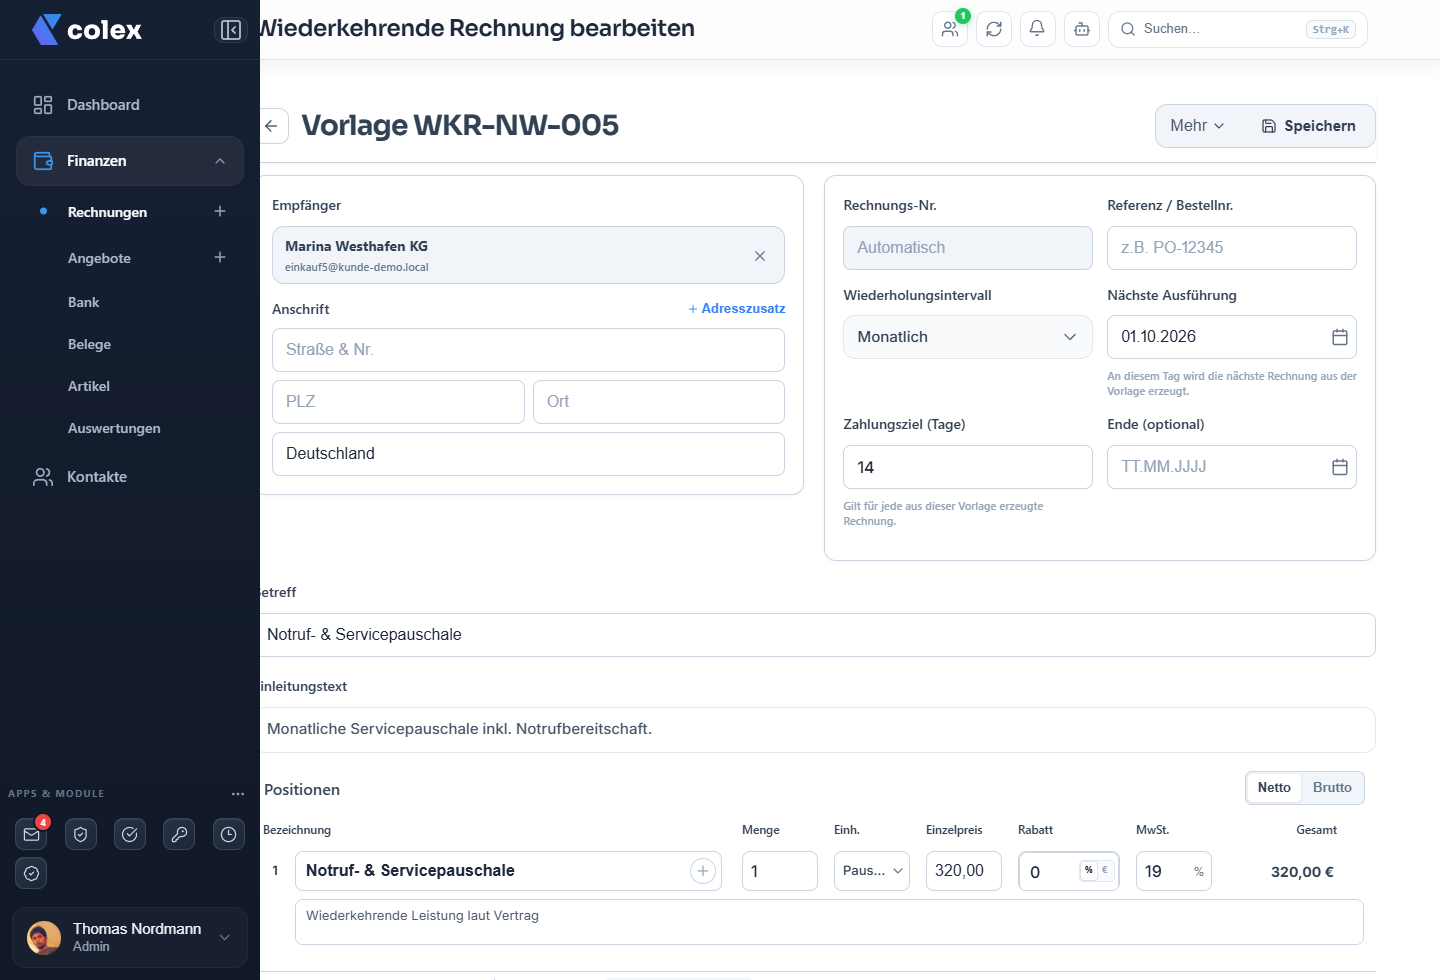This screenshot has width=1440, height=980.
Task: Click the Referenz / Bestellnr. field
Action: point(1232,248)
